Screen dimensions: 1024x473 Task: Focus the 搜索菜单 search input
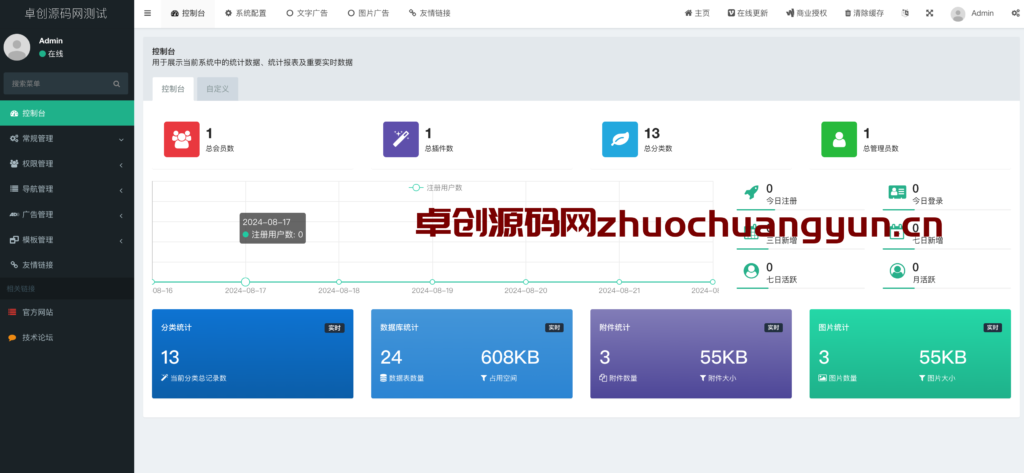57,84
